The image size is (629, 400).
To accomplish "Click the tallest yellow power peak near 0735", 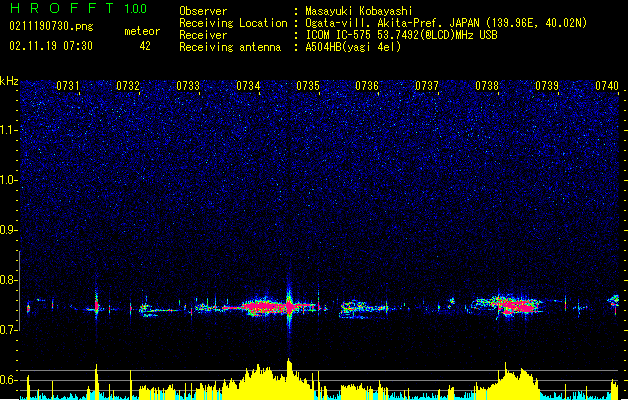I will (x=289, y=377).
